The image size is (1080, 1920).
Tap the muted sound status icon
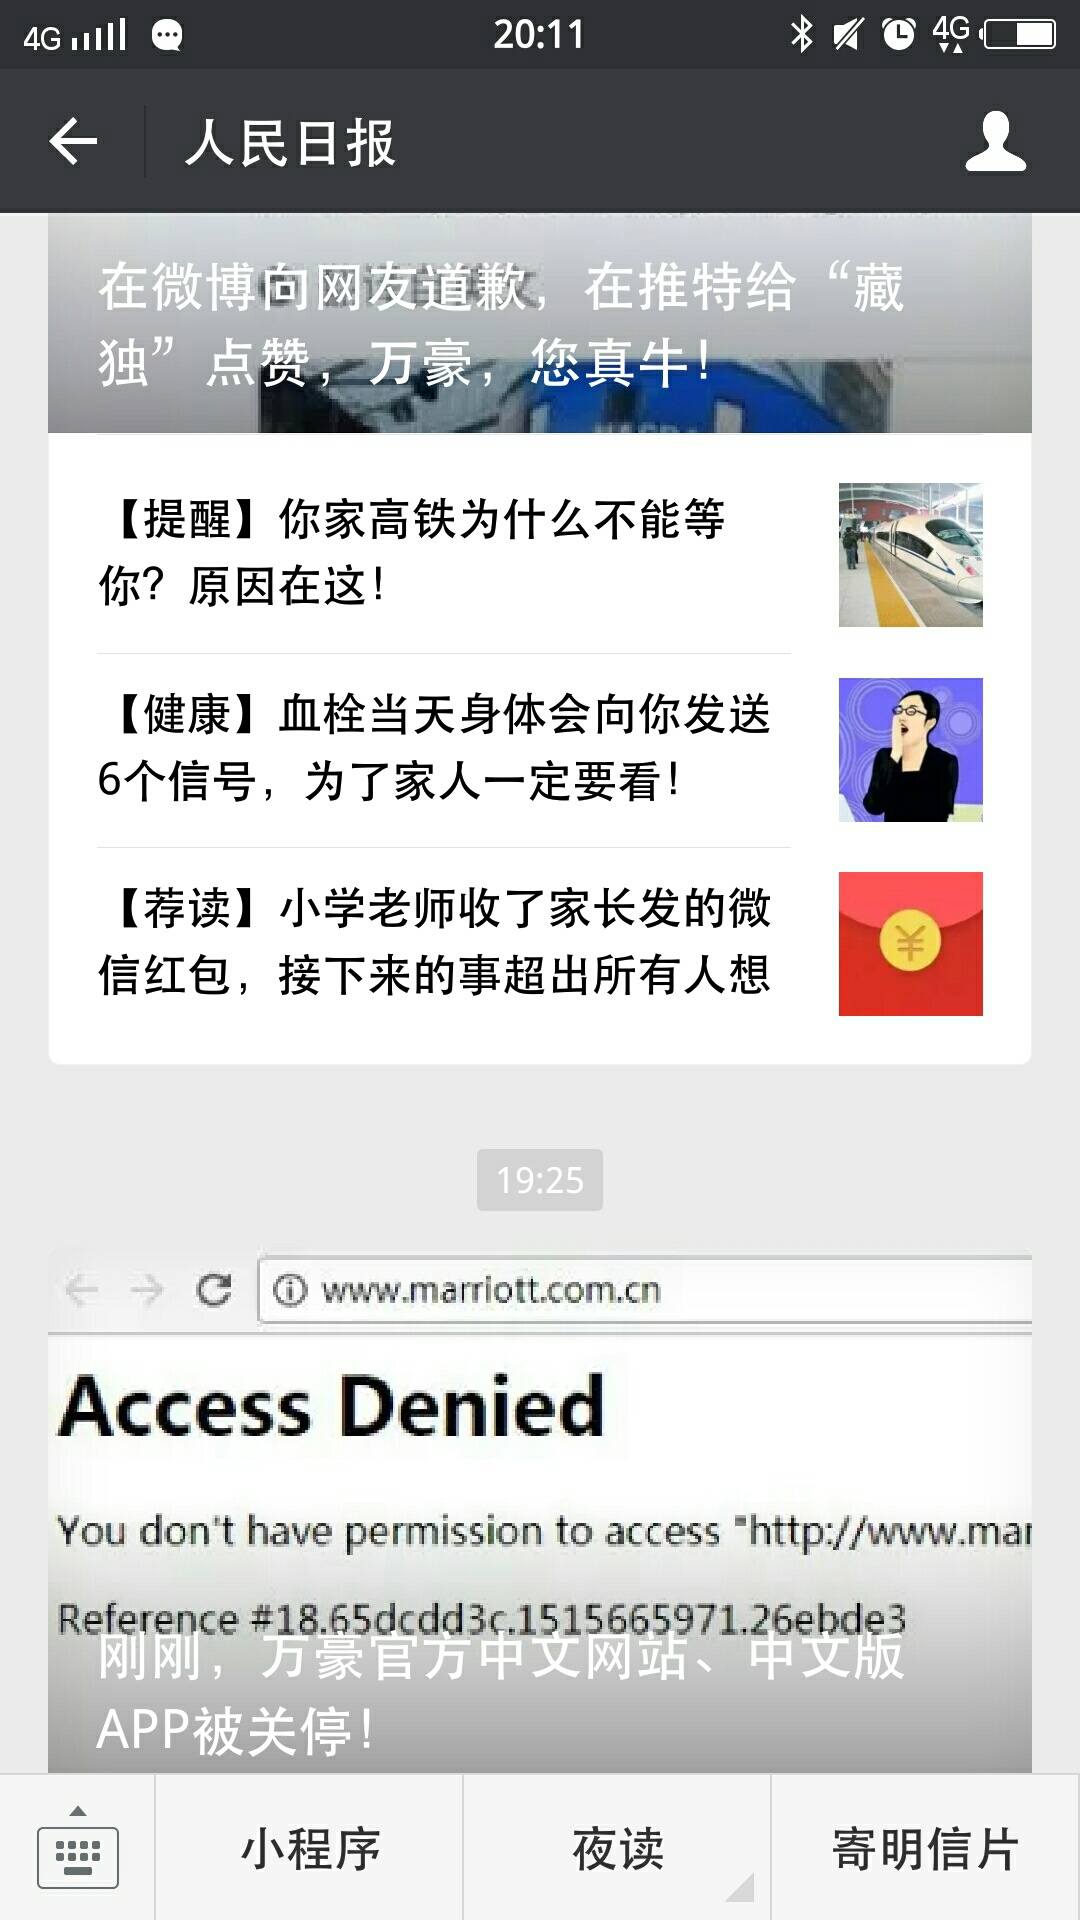coord(848,34)
